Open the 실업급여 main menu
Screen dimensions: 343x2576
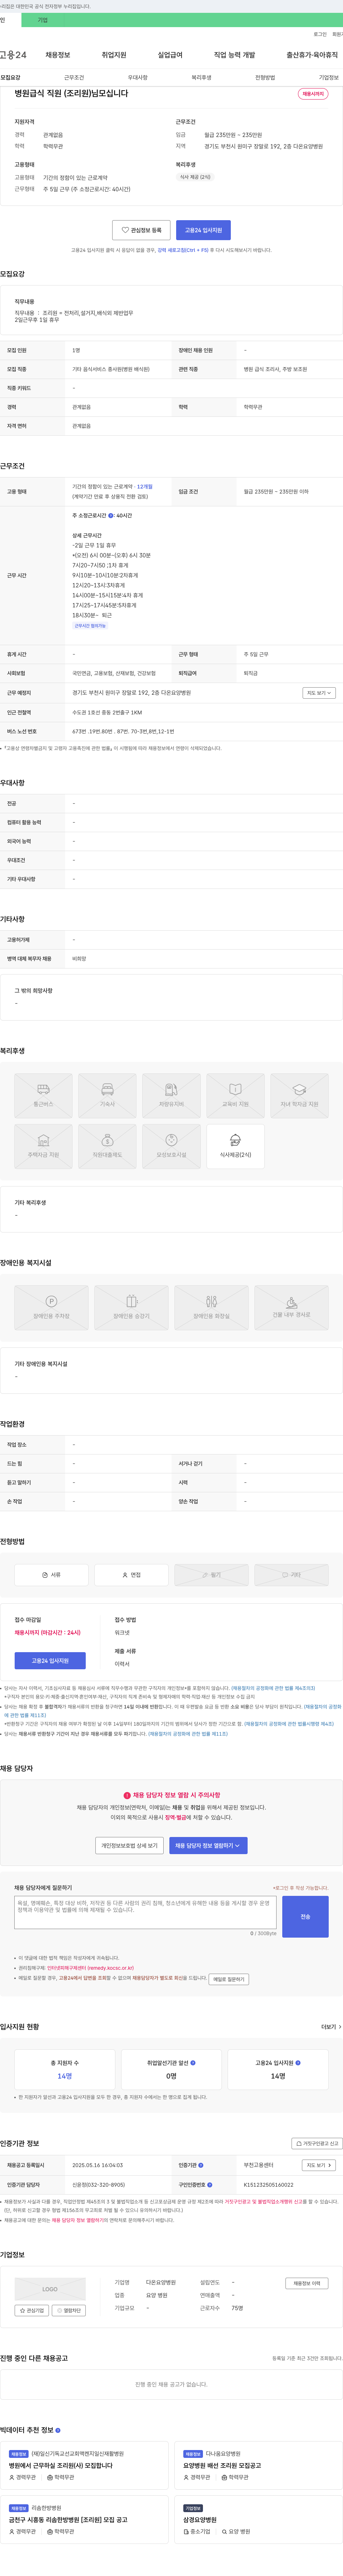[x=170, y=55]
